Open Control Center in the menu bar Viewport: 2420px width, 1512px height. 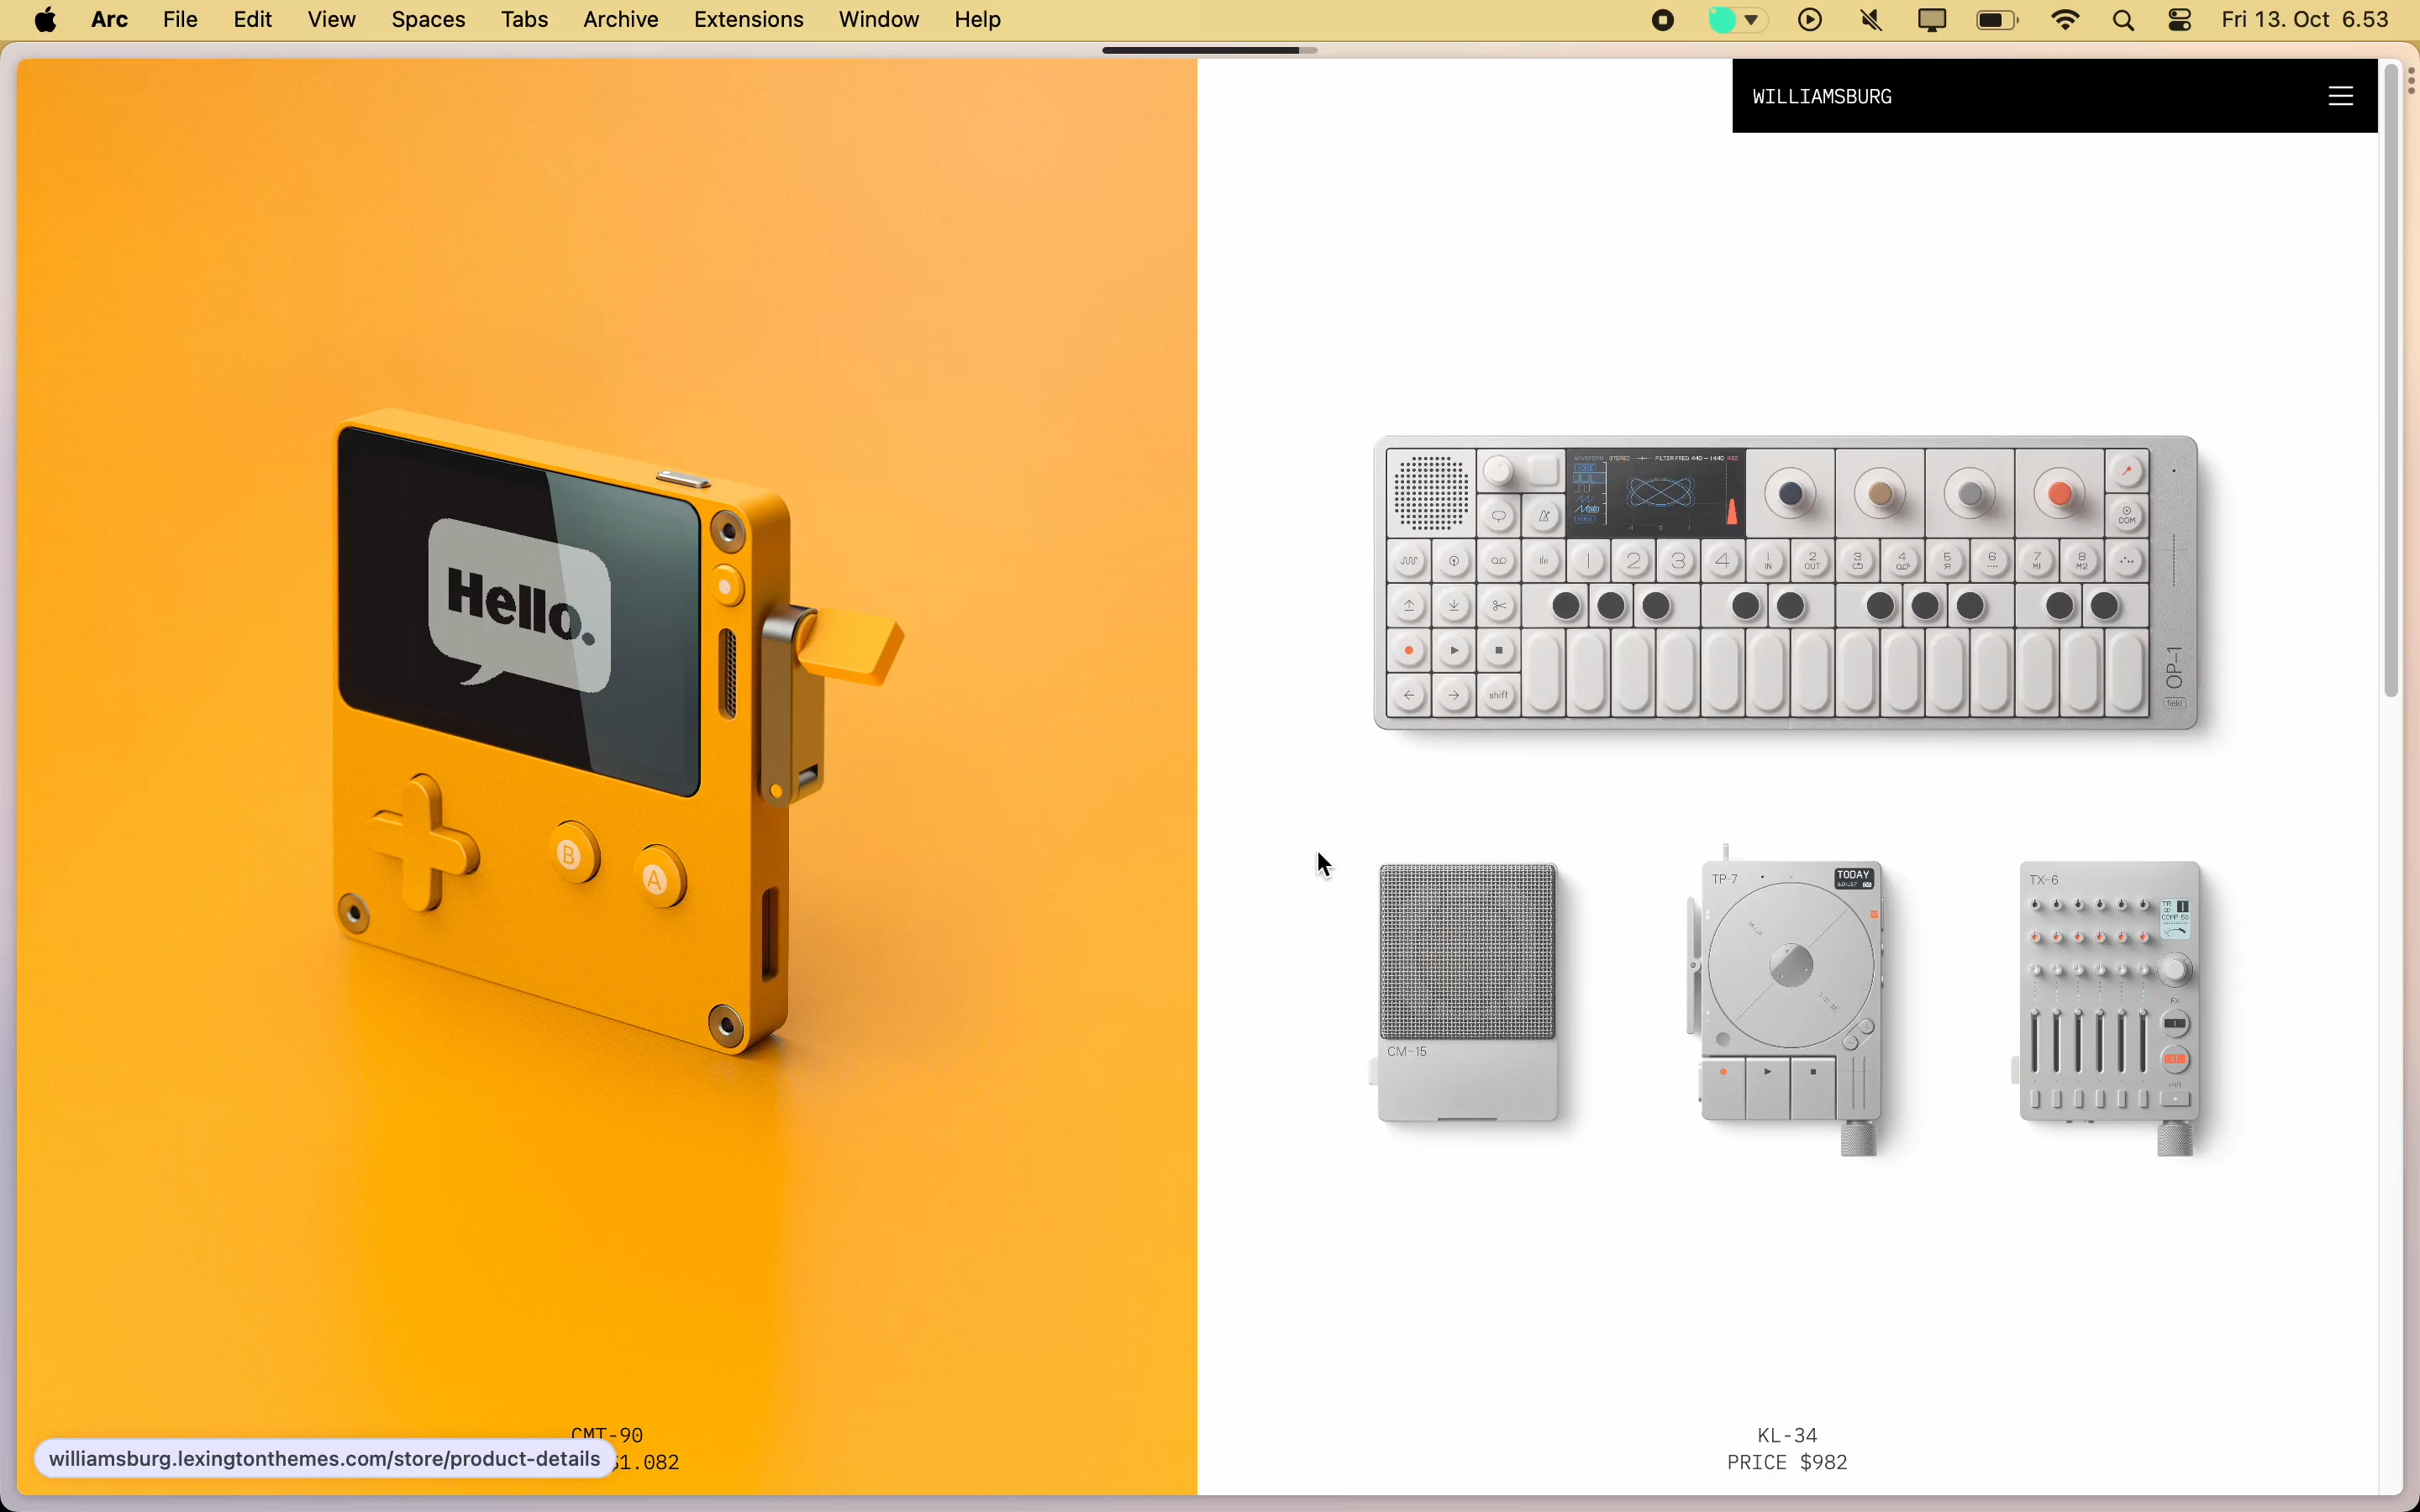pos(2180,19)
